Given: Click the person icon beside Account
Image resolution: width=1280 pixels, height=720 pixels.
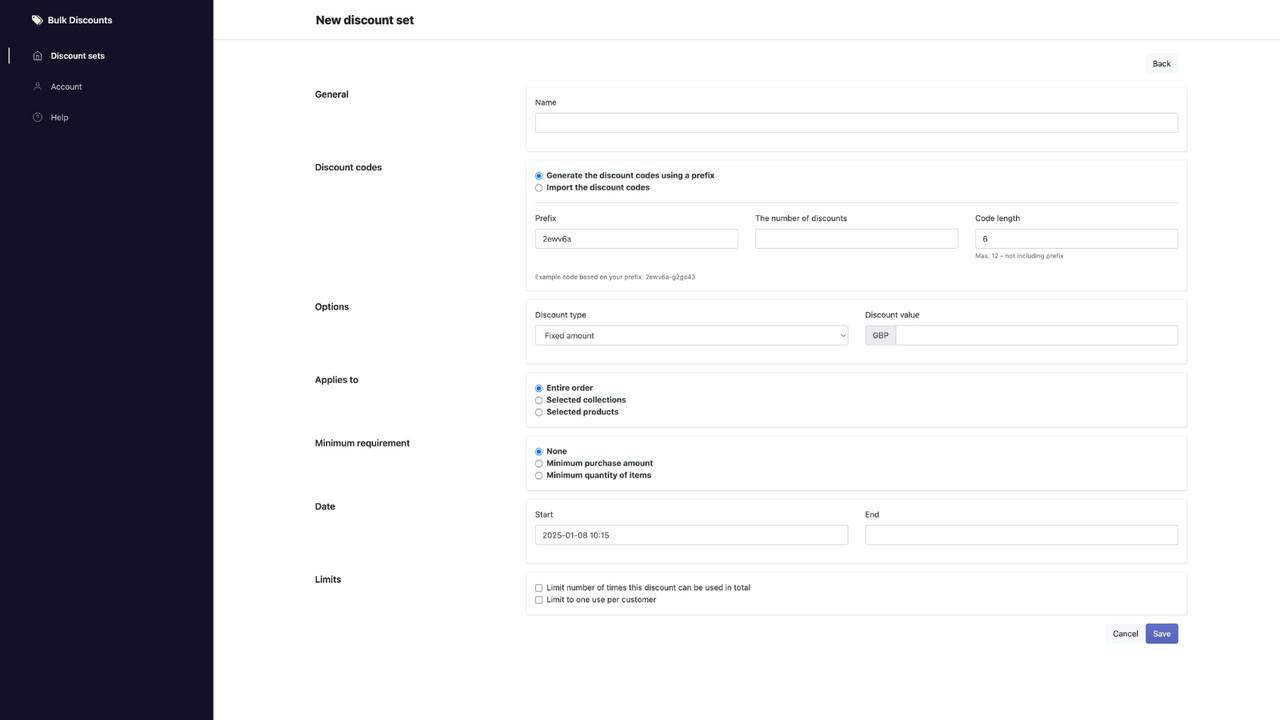Looking at the screenshot, I should tap(36, 86).
